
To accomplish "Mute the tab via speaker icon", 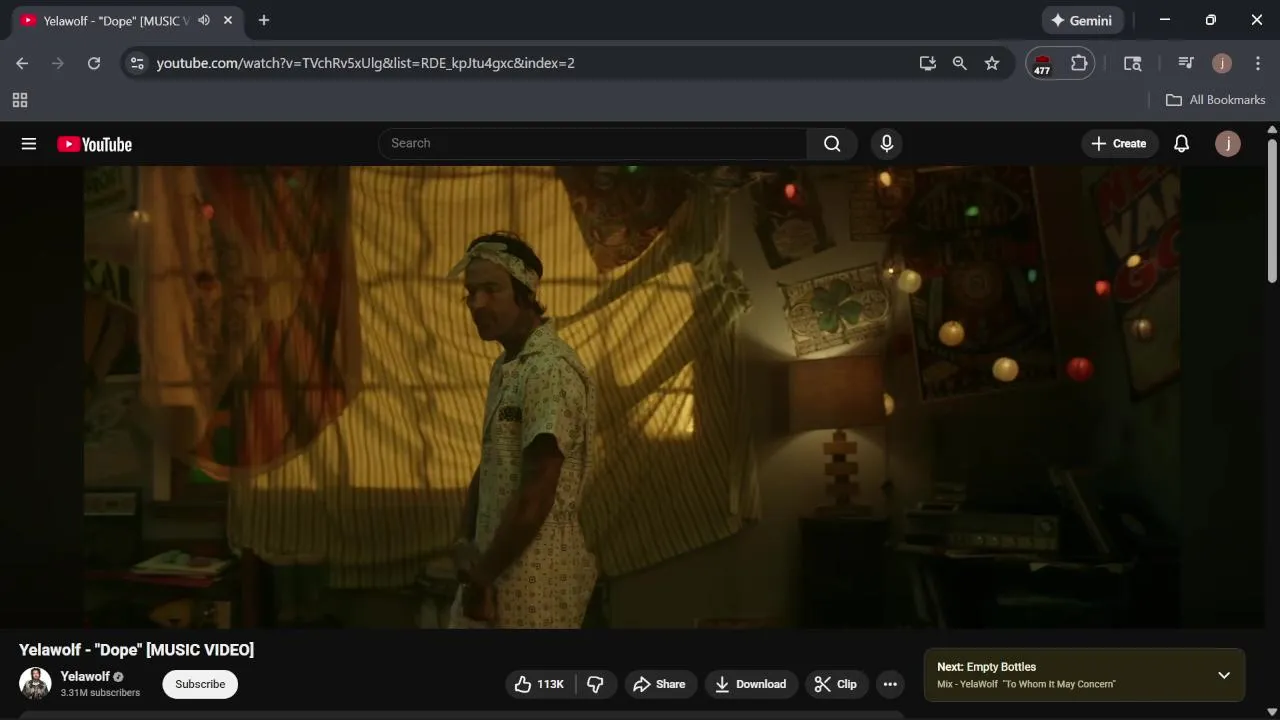I will [x=204, y=20].
